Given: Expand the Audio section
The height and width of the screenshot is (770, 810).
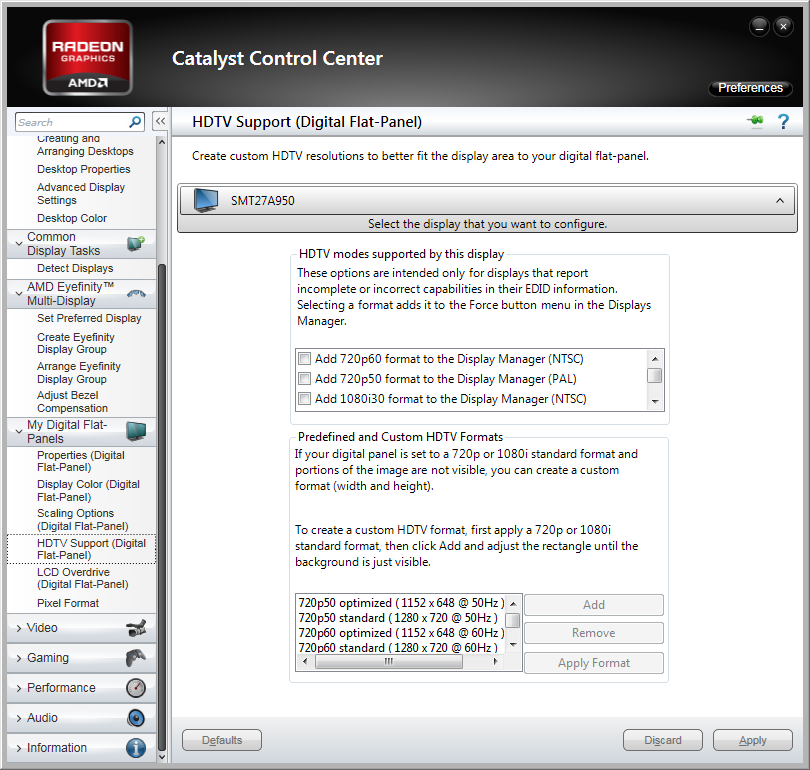Looking at the screenshot, I should 19,718.
